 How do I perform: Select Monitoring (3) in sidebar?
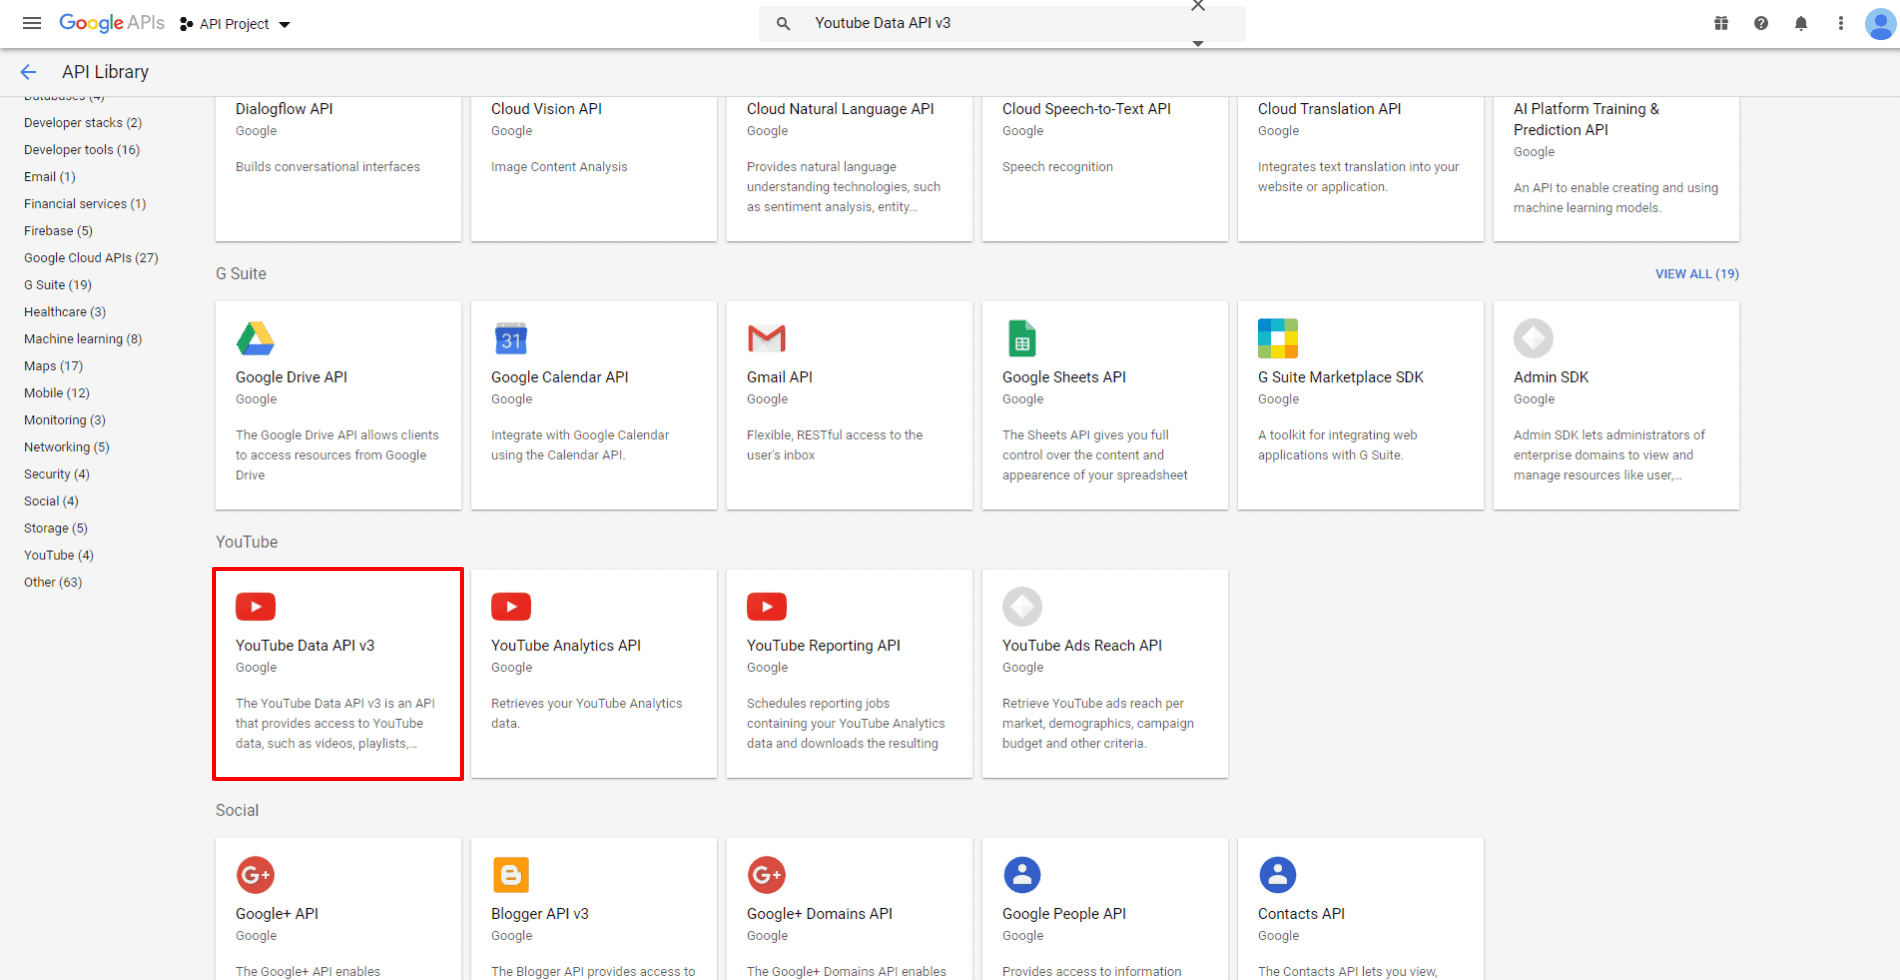[x=65, y=420]
